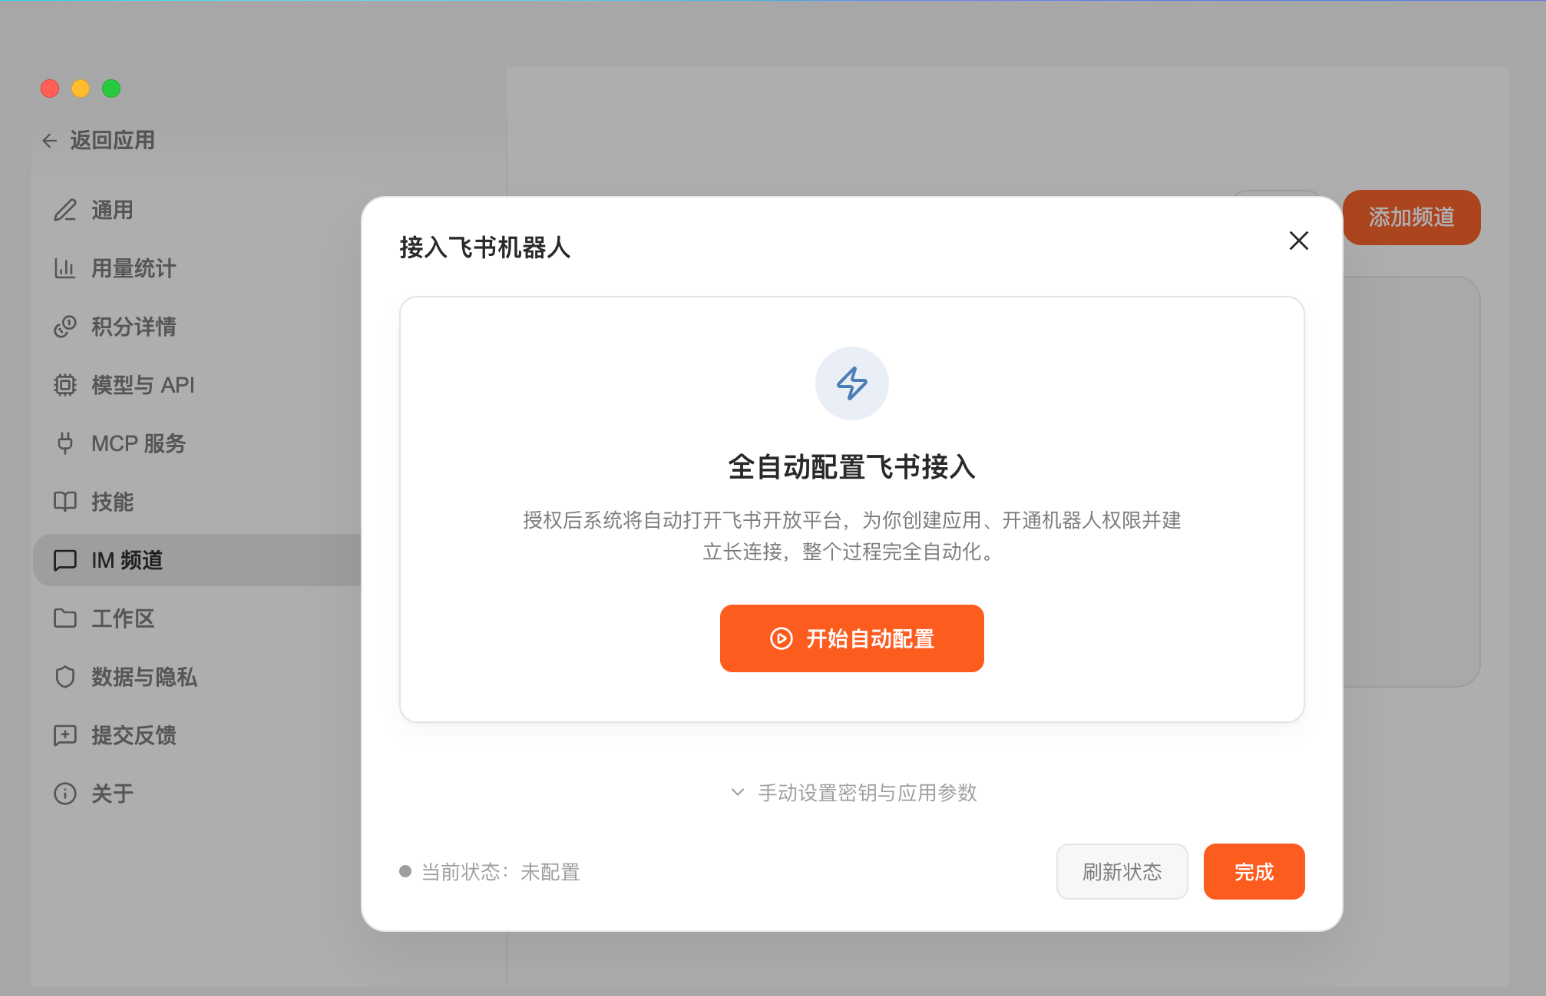Click the 全自动配置飞书接入 heading

click(x=852, y=467)
